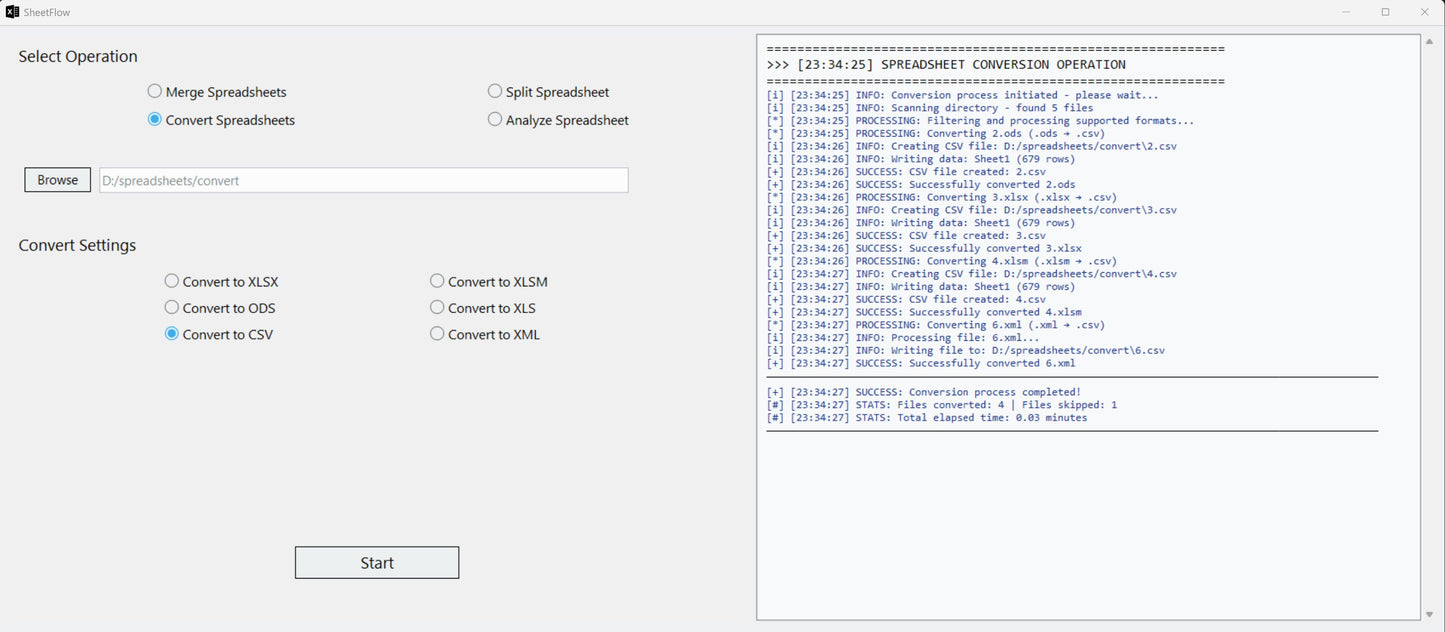Viewport: 1445px width, 632px height.
Task: Enable Convert to XLSX output format
Action: click(171, 281)
